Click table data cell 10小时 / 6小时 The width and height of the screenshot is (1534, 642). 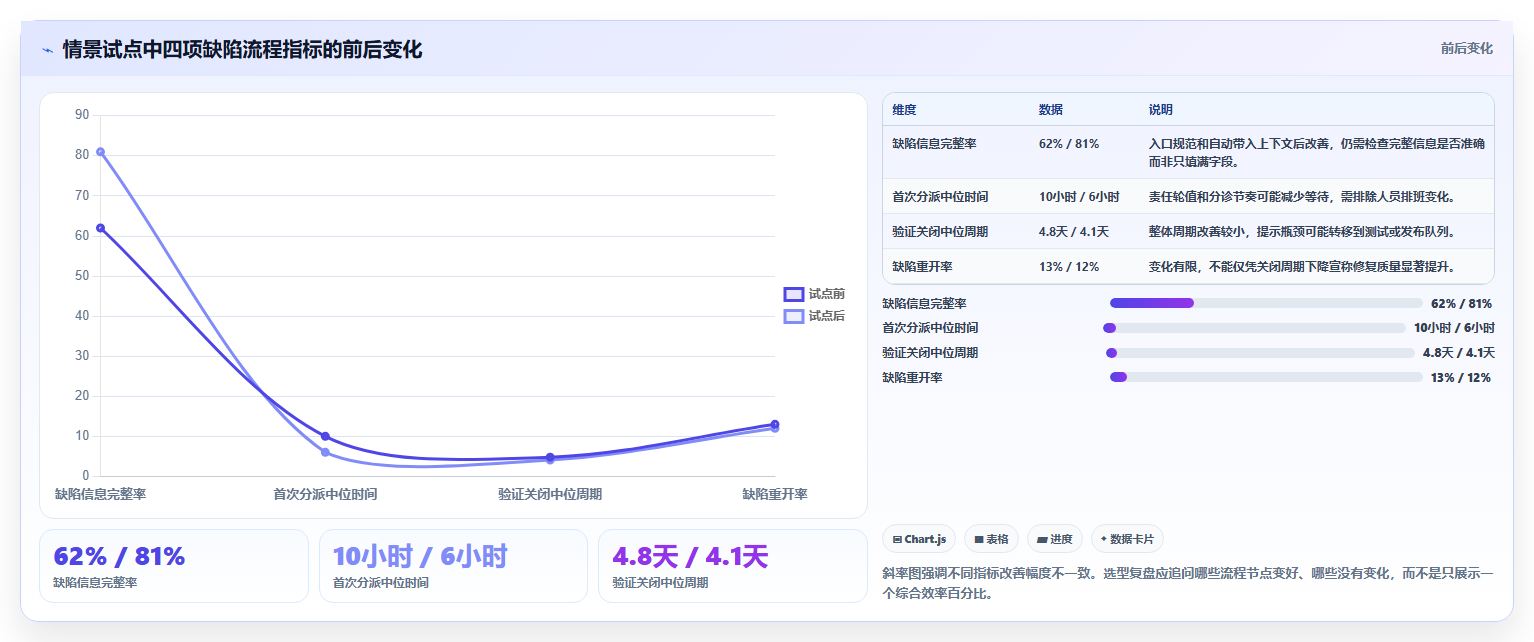[1079, 197]
